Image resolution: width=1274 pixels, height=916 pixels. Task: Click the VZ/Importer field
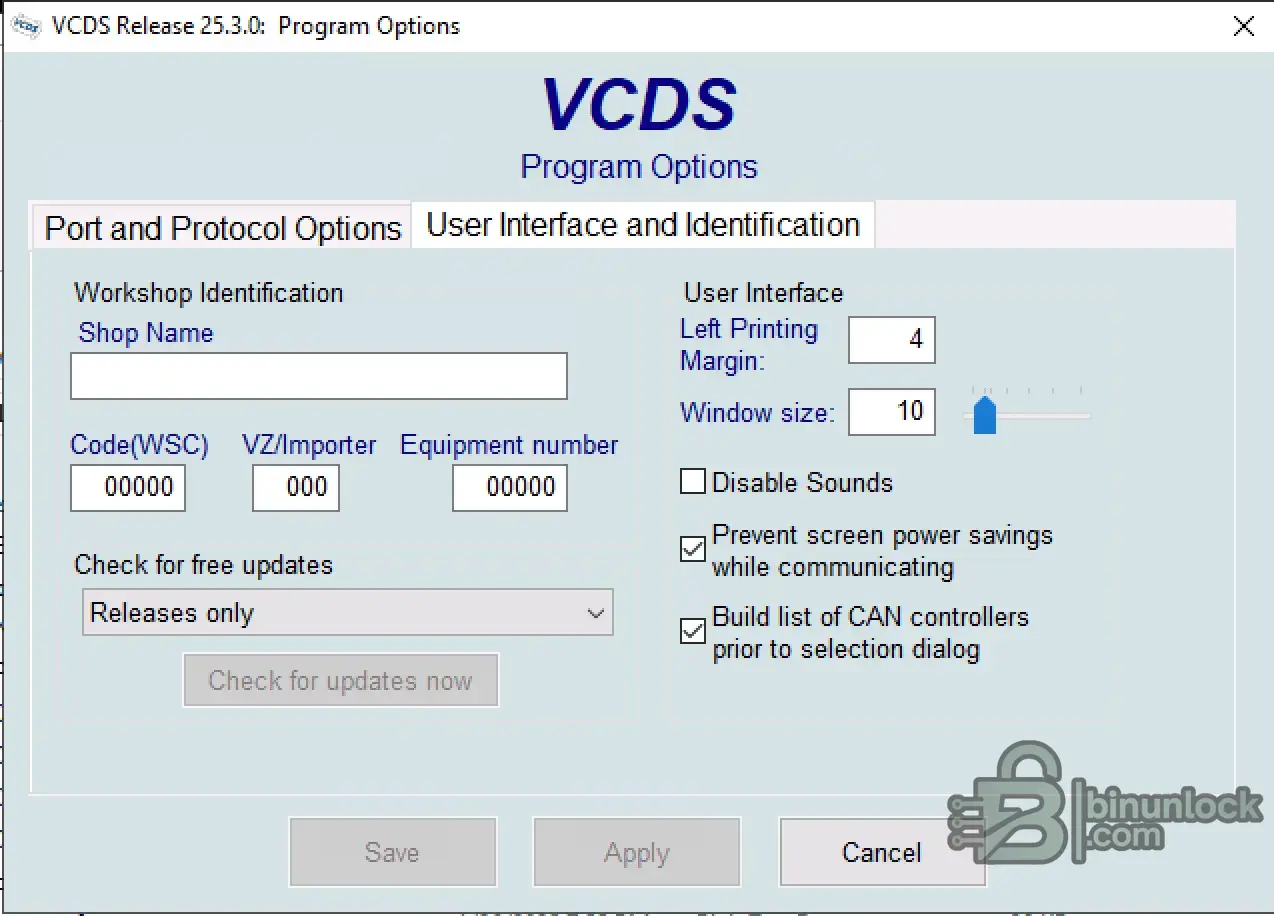(x=296, y=488)
